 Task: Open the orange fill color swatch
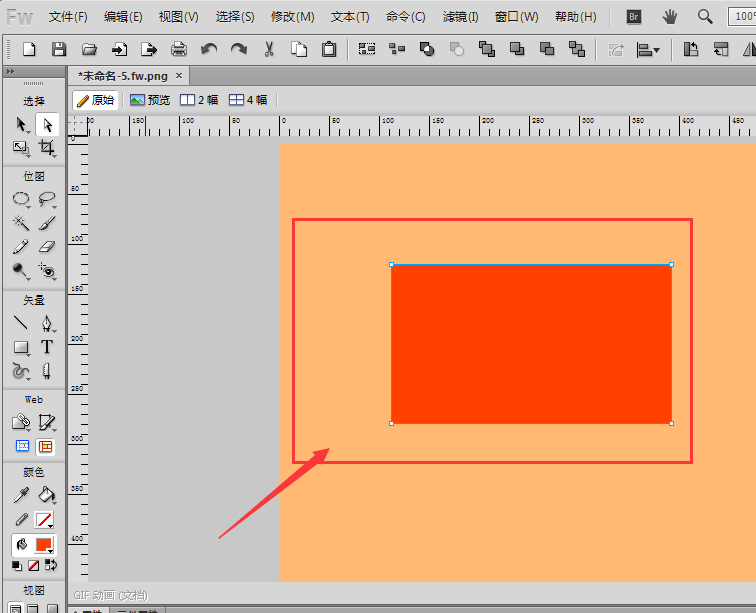click(x=44, y=545)
